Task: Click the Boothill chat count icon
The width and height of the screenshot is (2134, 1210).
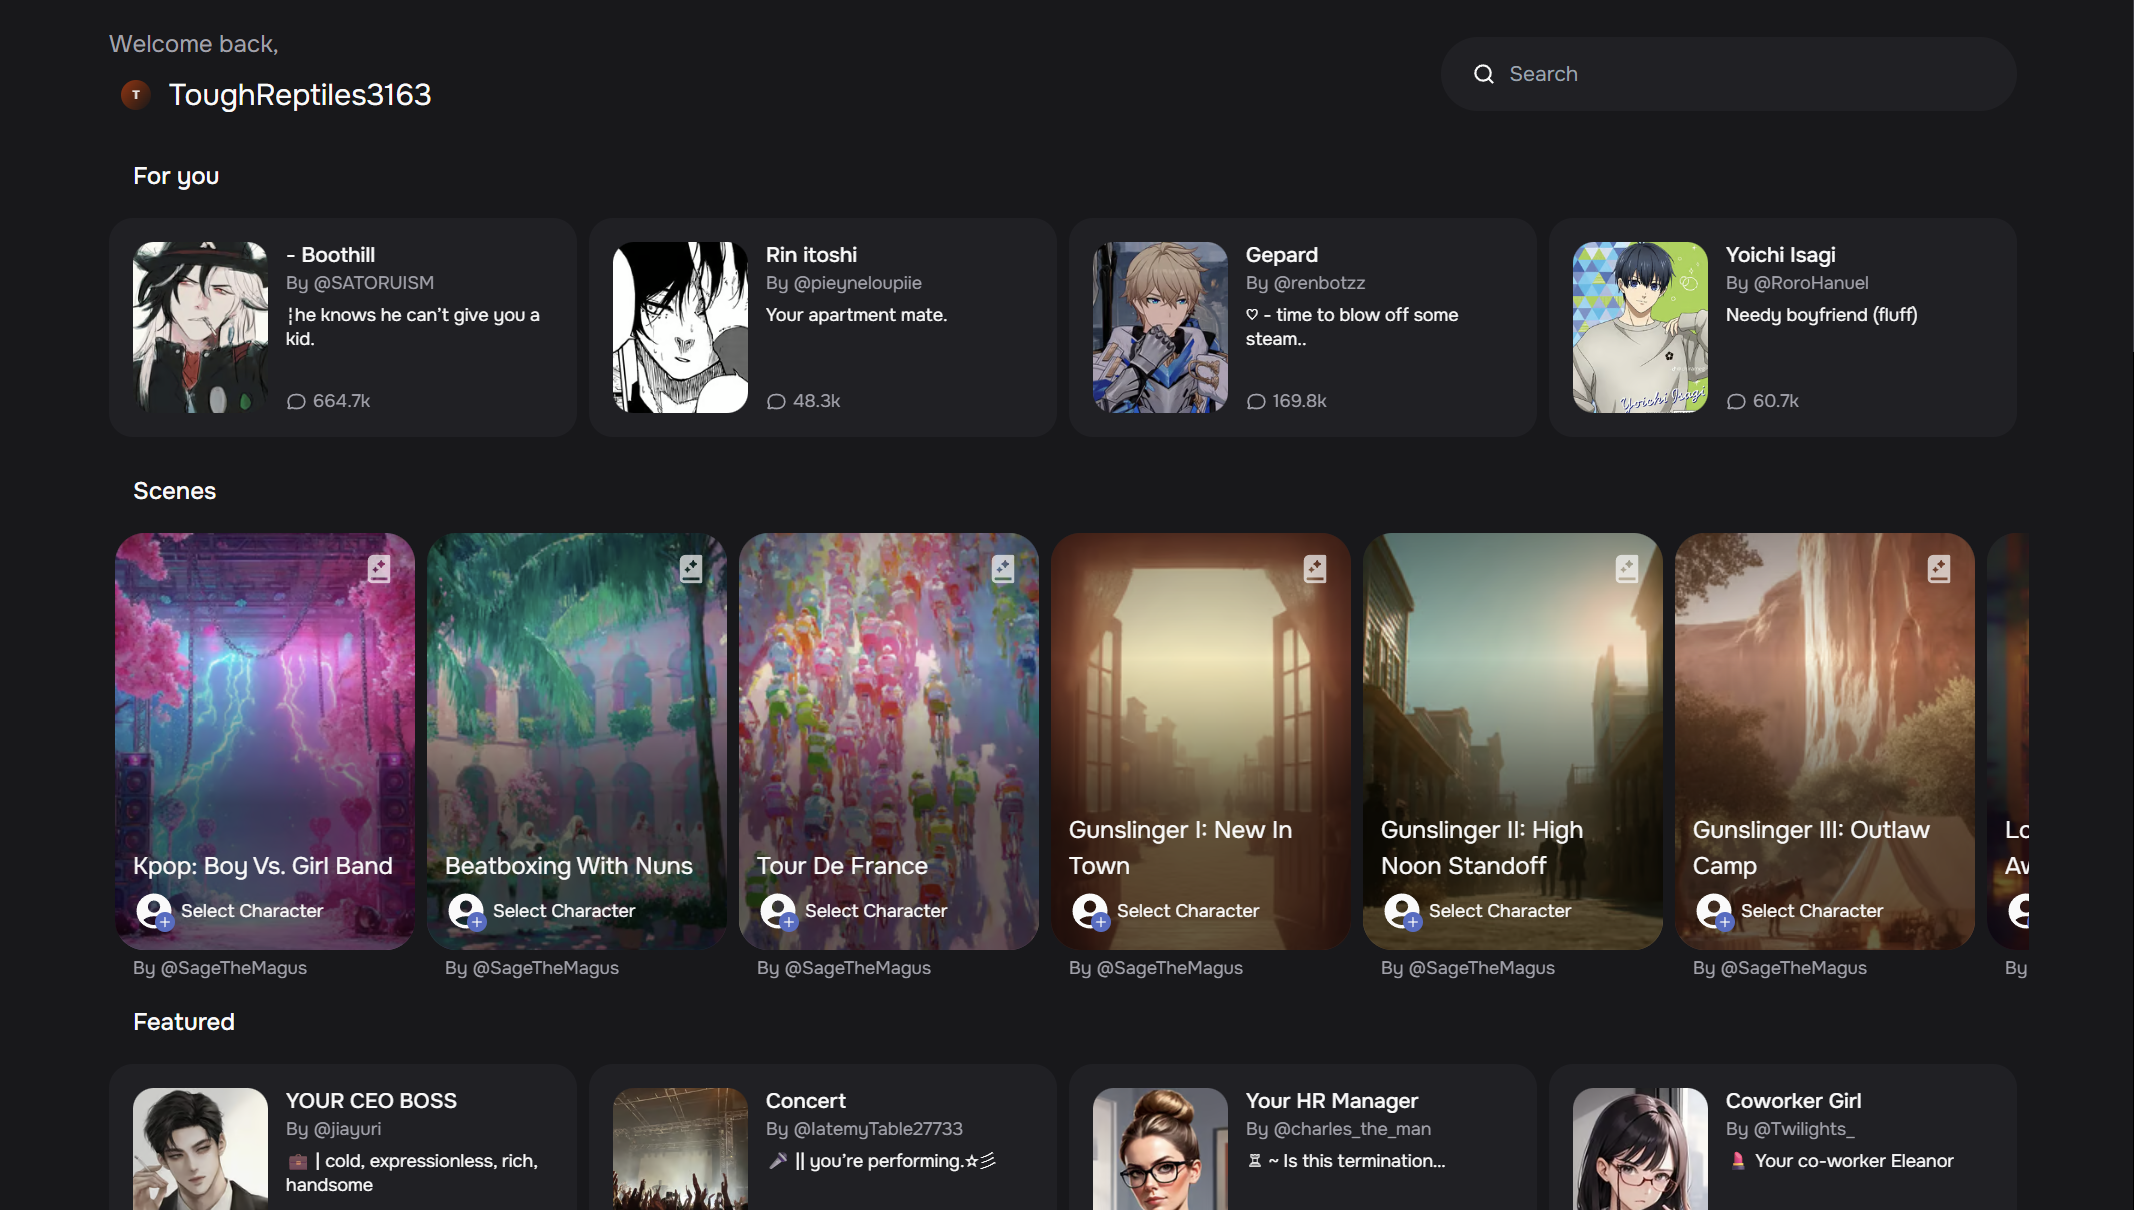Action: (296, 401)
